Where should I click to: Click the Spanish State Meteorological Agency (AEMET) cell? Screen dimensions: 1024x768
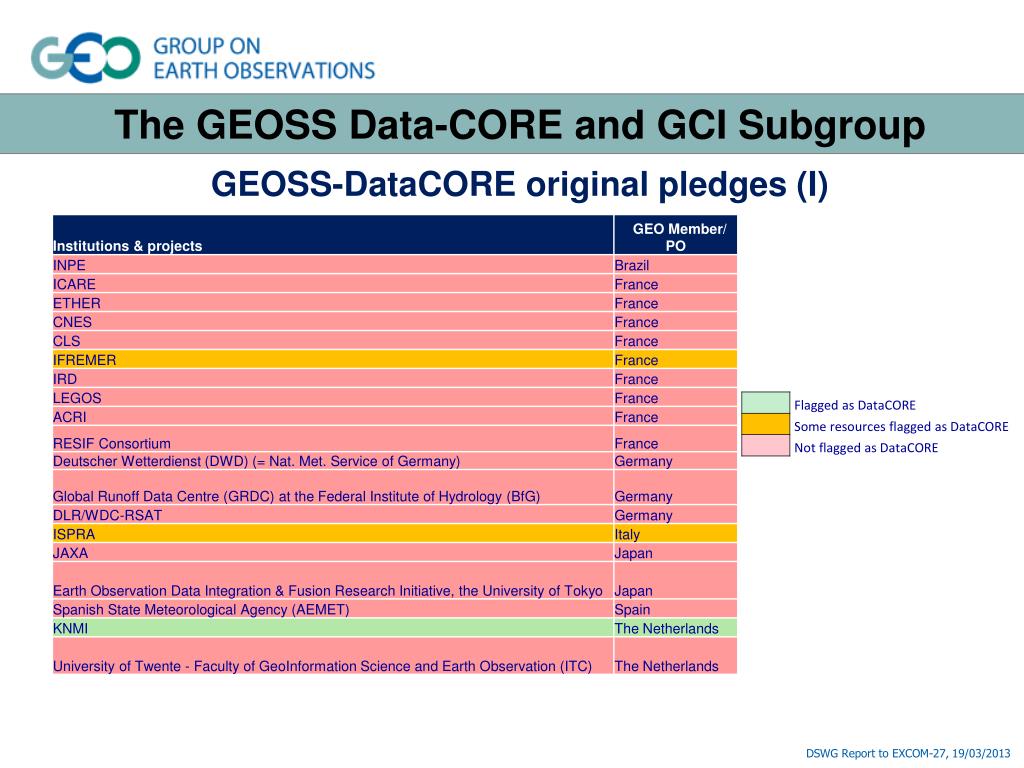333,609
